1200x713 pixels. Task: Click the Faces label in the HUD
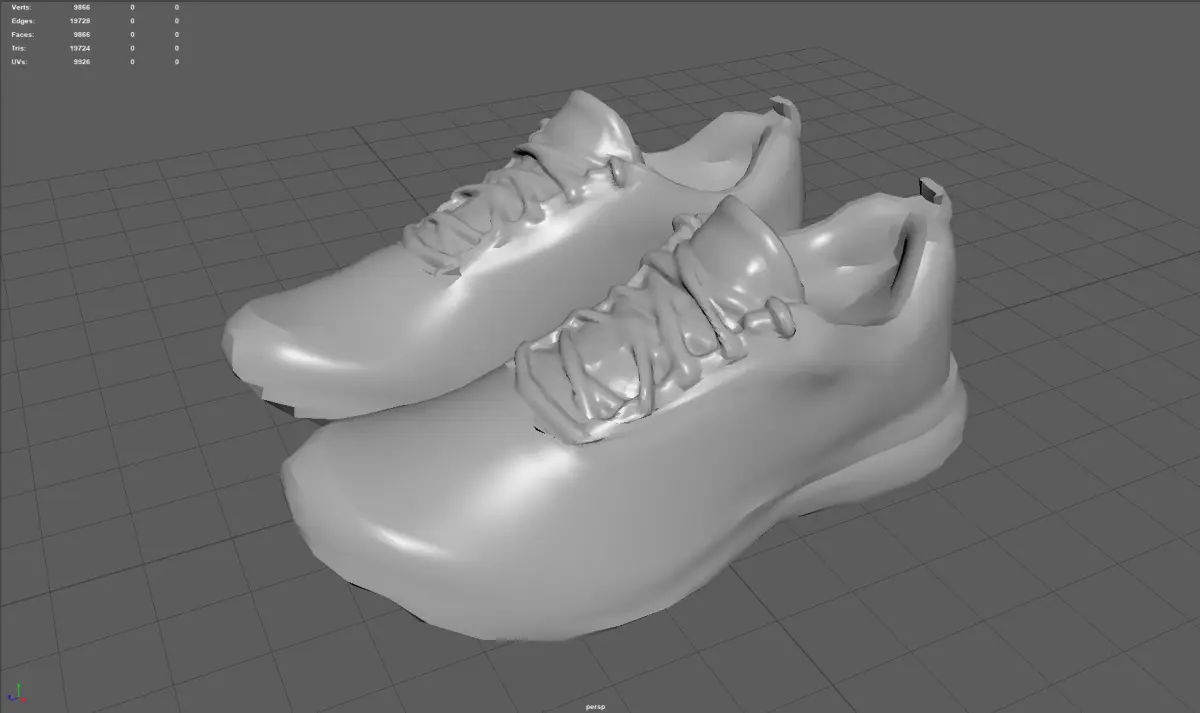[21, 34]
